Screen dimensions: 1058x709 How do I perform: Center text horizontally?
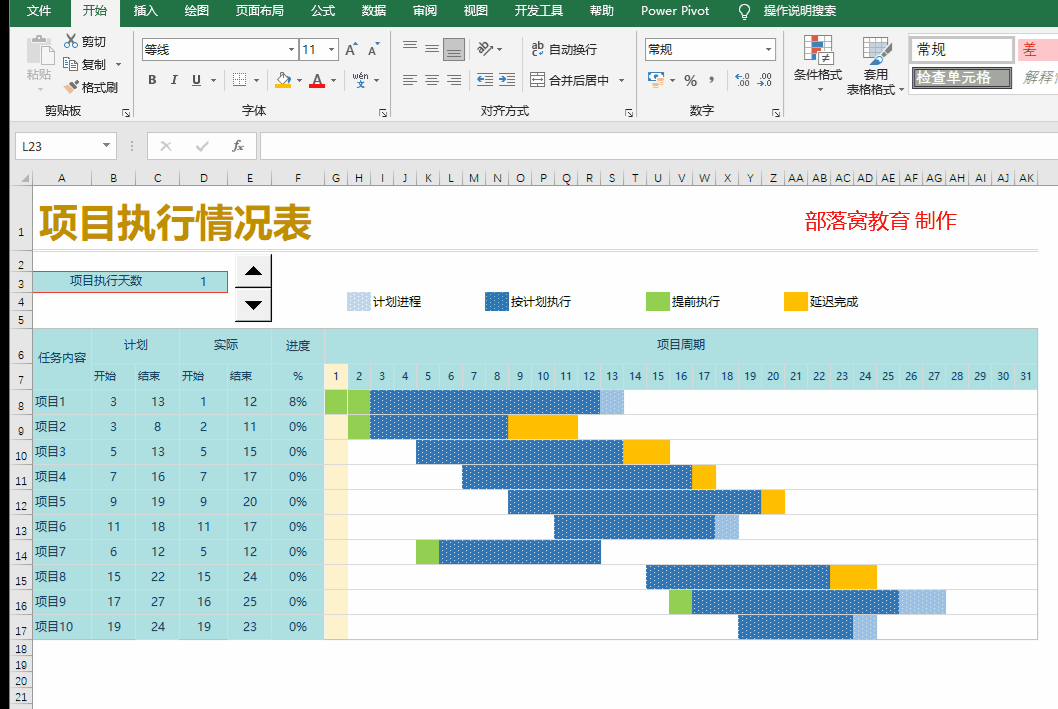[432, 80]
